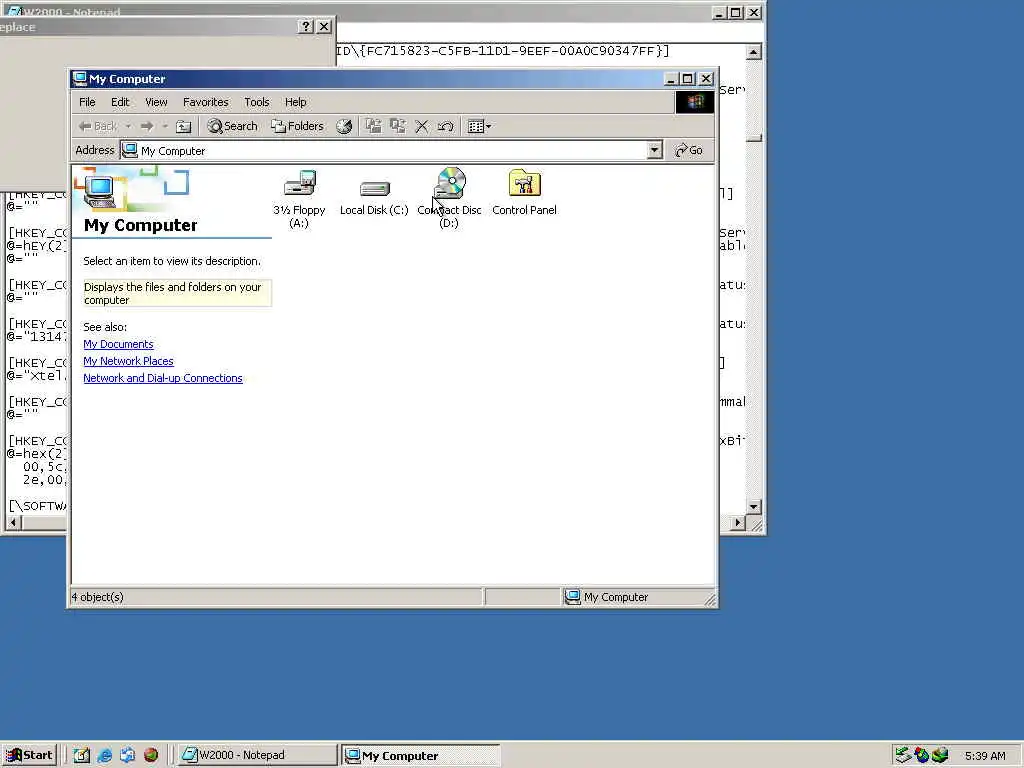Open the File menu
The image size is (1024, 768).
click(87, 102)
